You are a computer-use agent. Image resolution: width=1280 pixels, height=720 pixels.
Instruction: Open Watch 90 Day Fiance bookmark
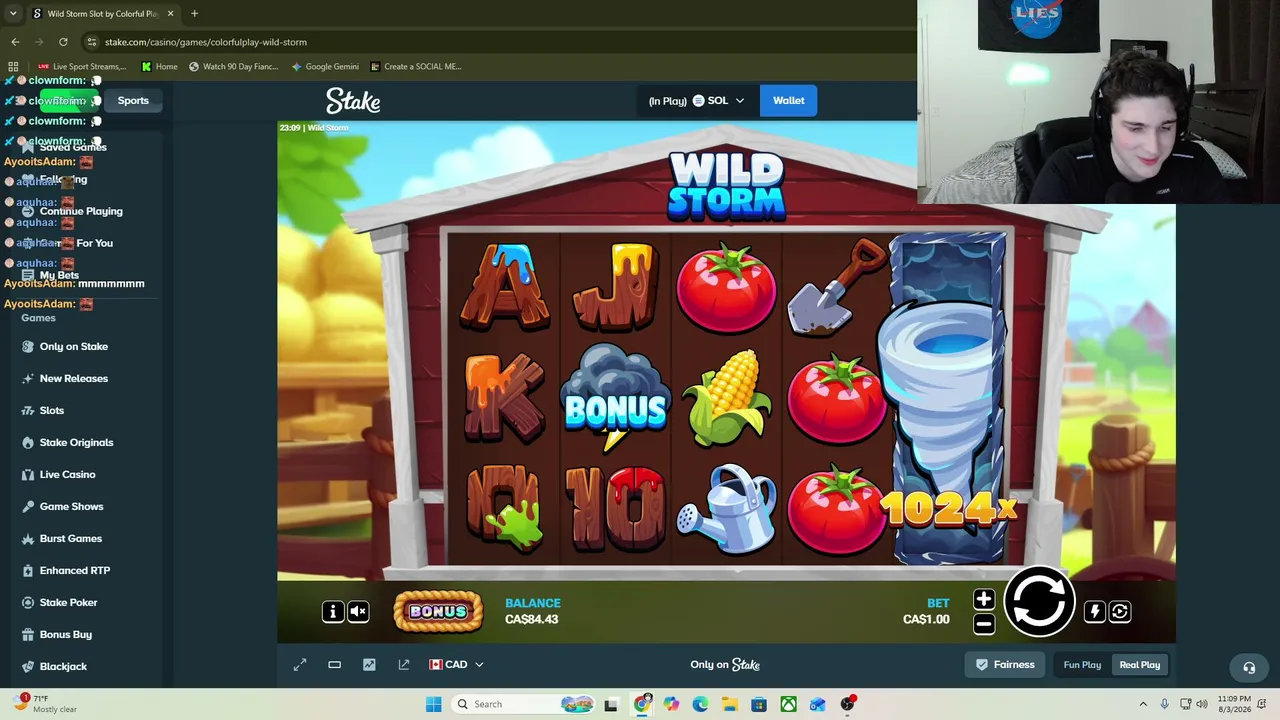(x=234, y=66)
